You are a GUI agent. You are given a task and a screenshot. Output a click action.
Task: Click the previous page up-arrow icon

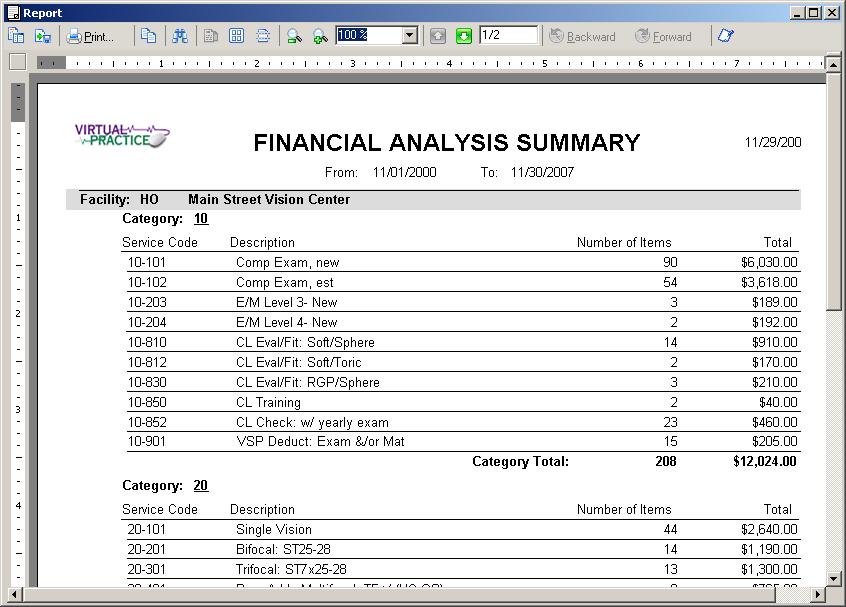coord(438,36)
